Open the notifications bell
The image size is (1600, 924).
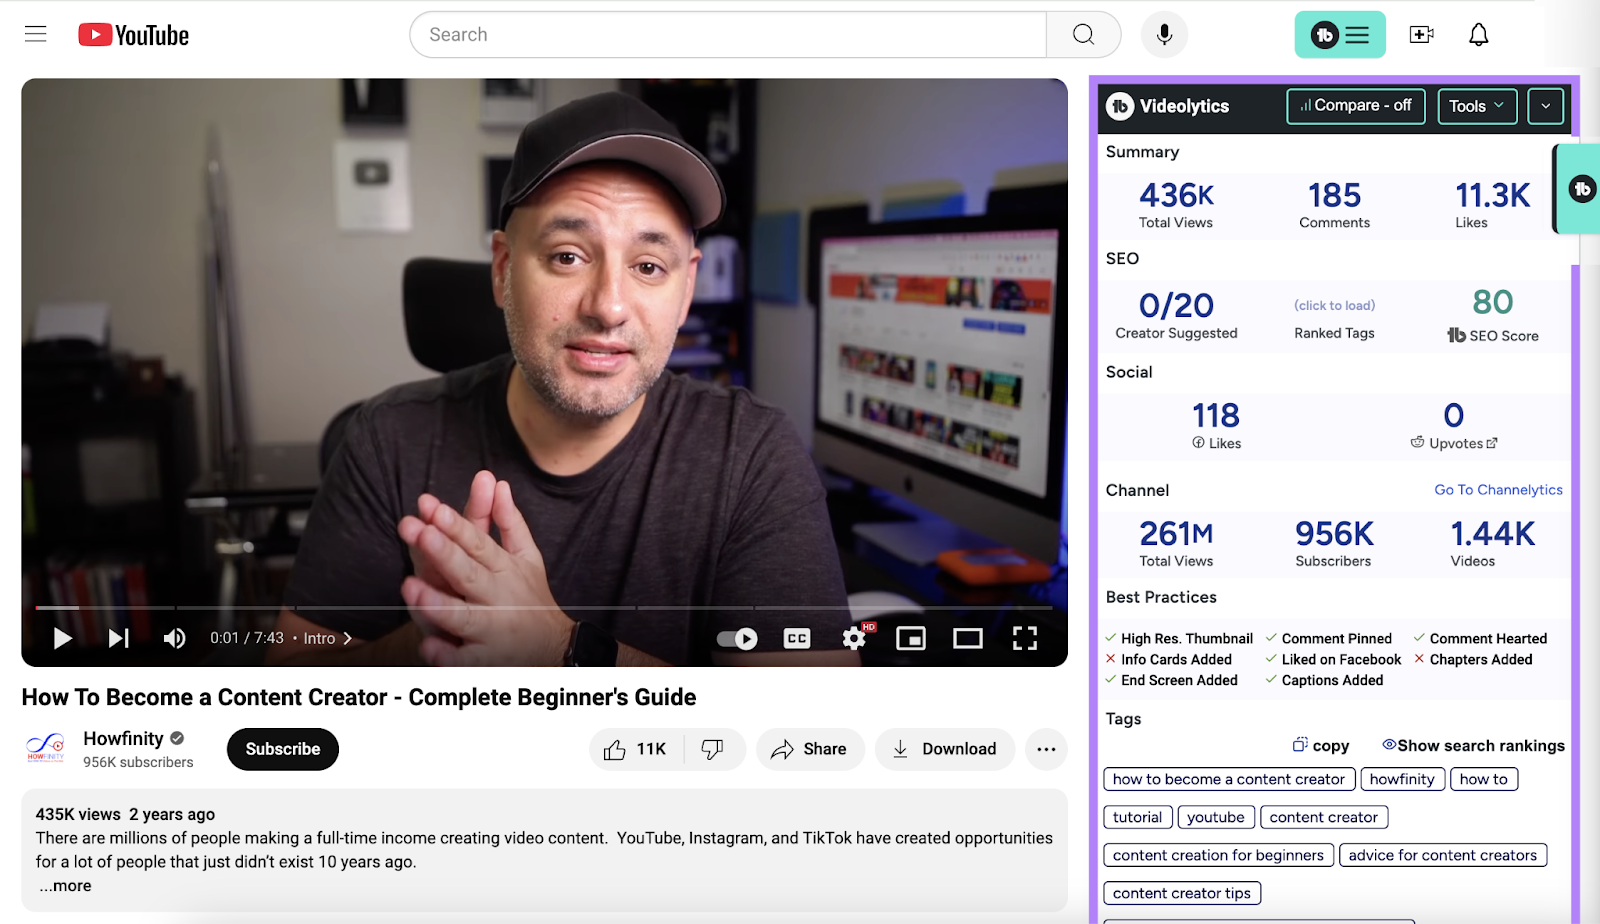[x=1477, y=34]
